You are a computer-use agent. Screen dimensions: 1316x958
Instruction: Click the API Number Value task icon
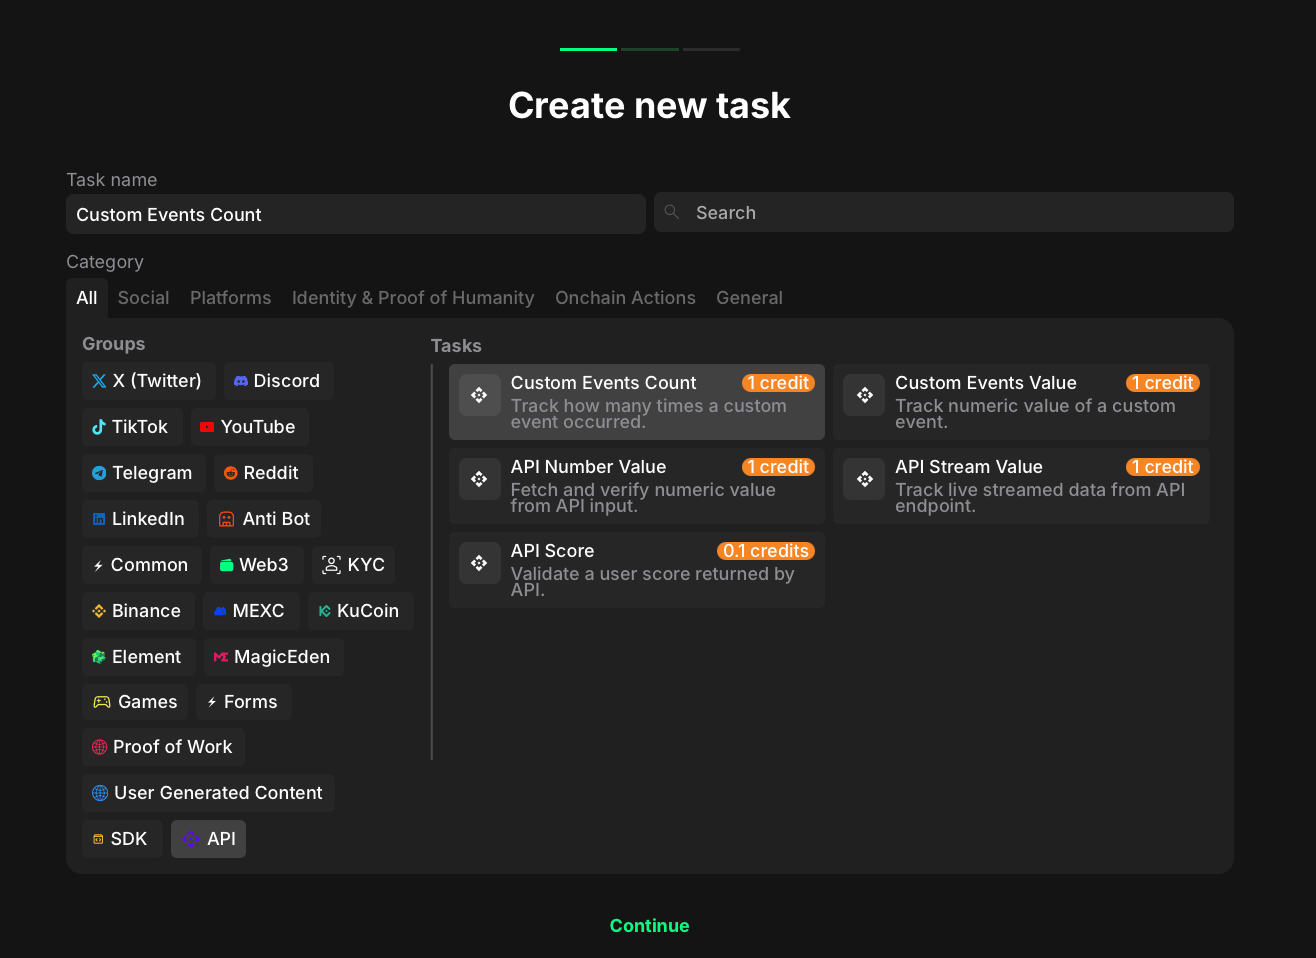[x=479, y=479]
